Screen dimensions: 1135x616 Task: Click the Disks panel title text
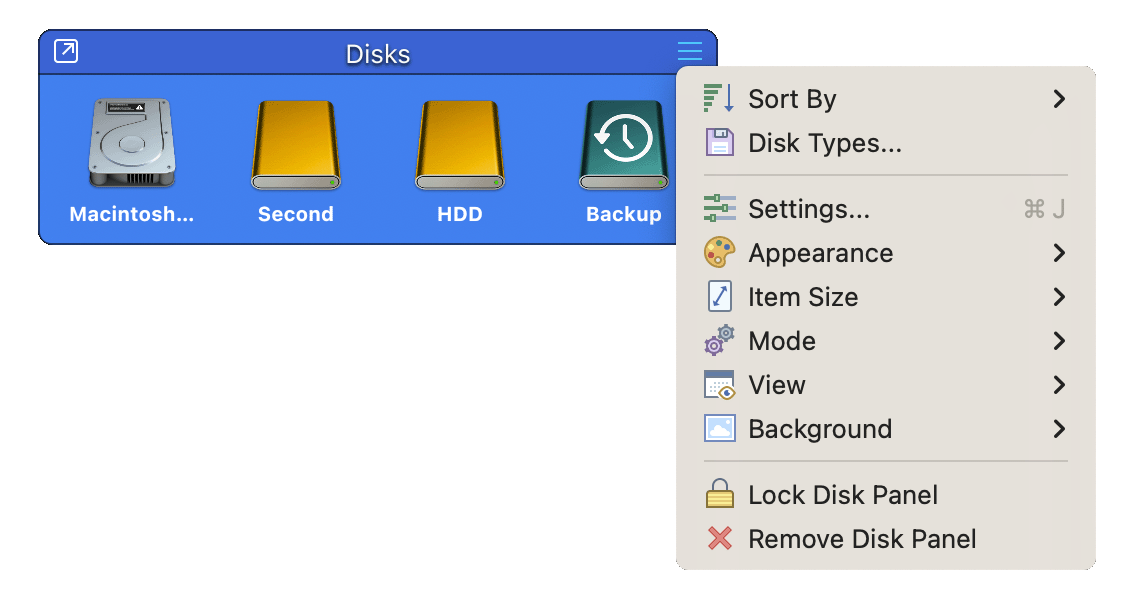[x=378, y=54]
